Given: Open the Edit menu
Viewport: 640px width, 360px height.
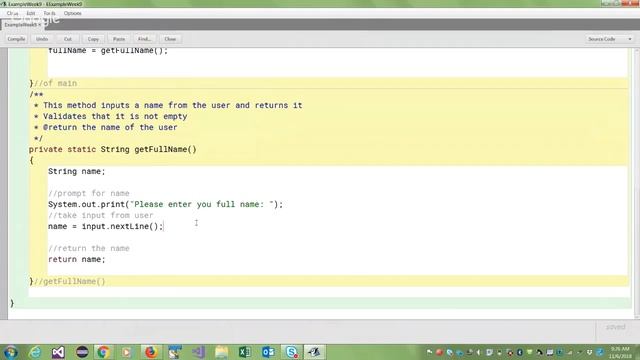Looking at the screenshot, I should 31,13.
